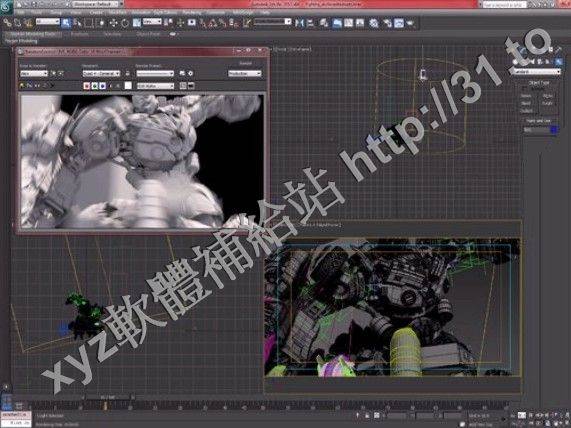This screenshot has width=571, height=428.
Task: Click the Use Pivot Point Center icon
Action: point(168,23)
